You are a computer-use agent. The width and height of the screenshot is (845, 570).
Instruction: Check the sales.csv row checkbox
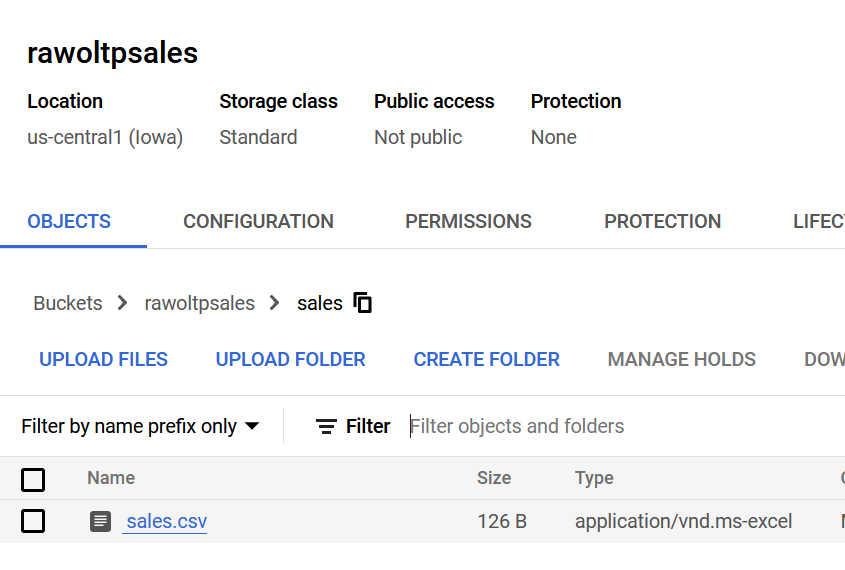coord(33,521)
